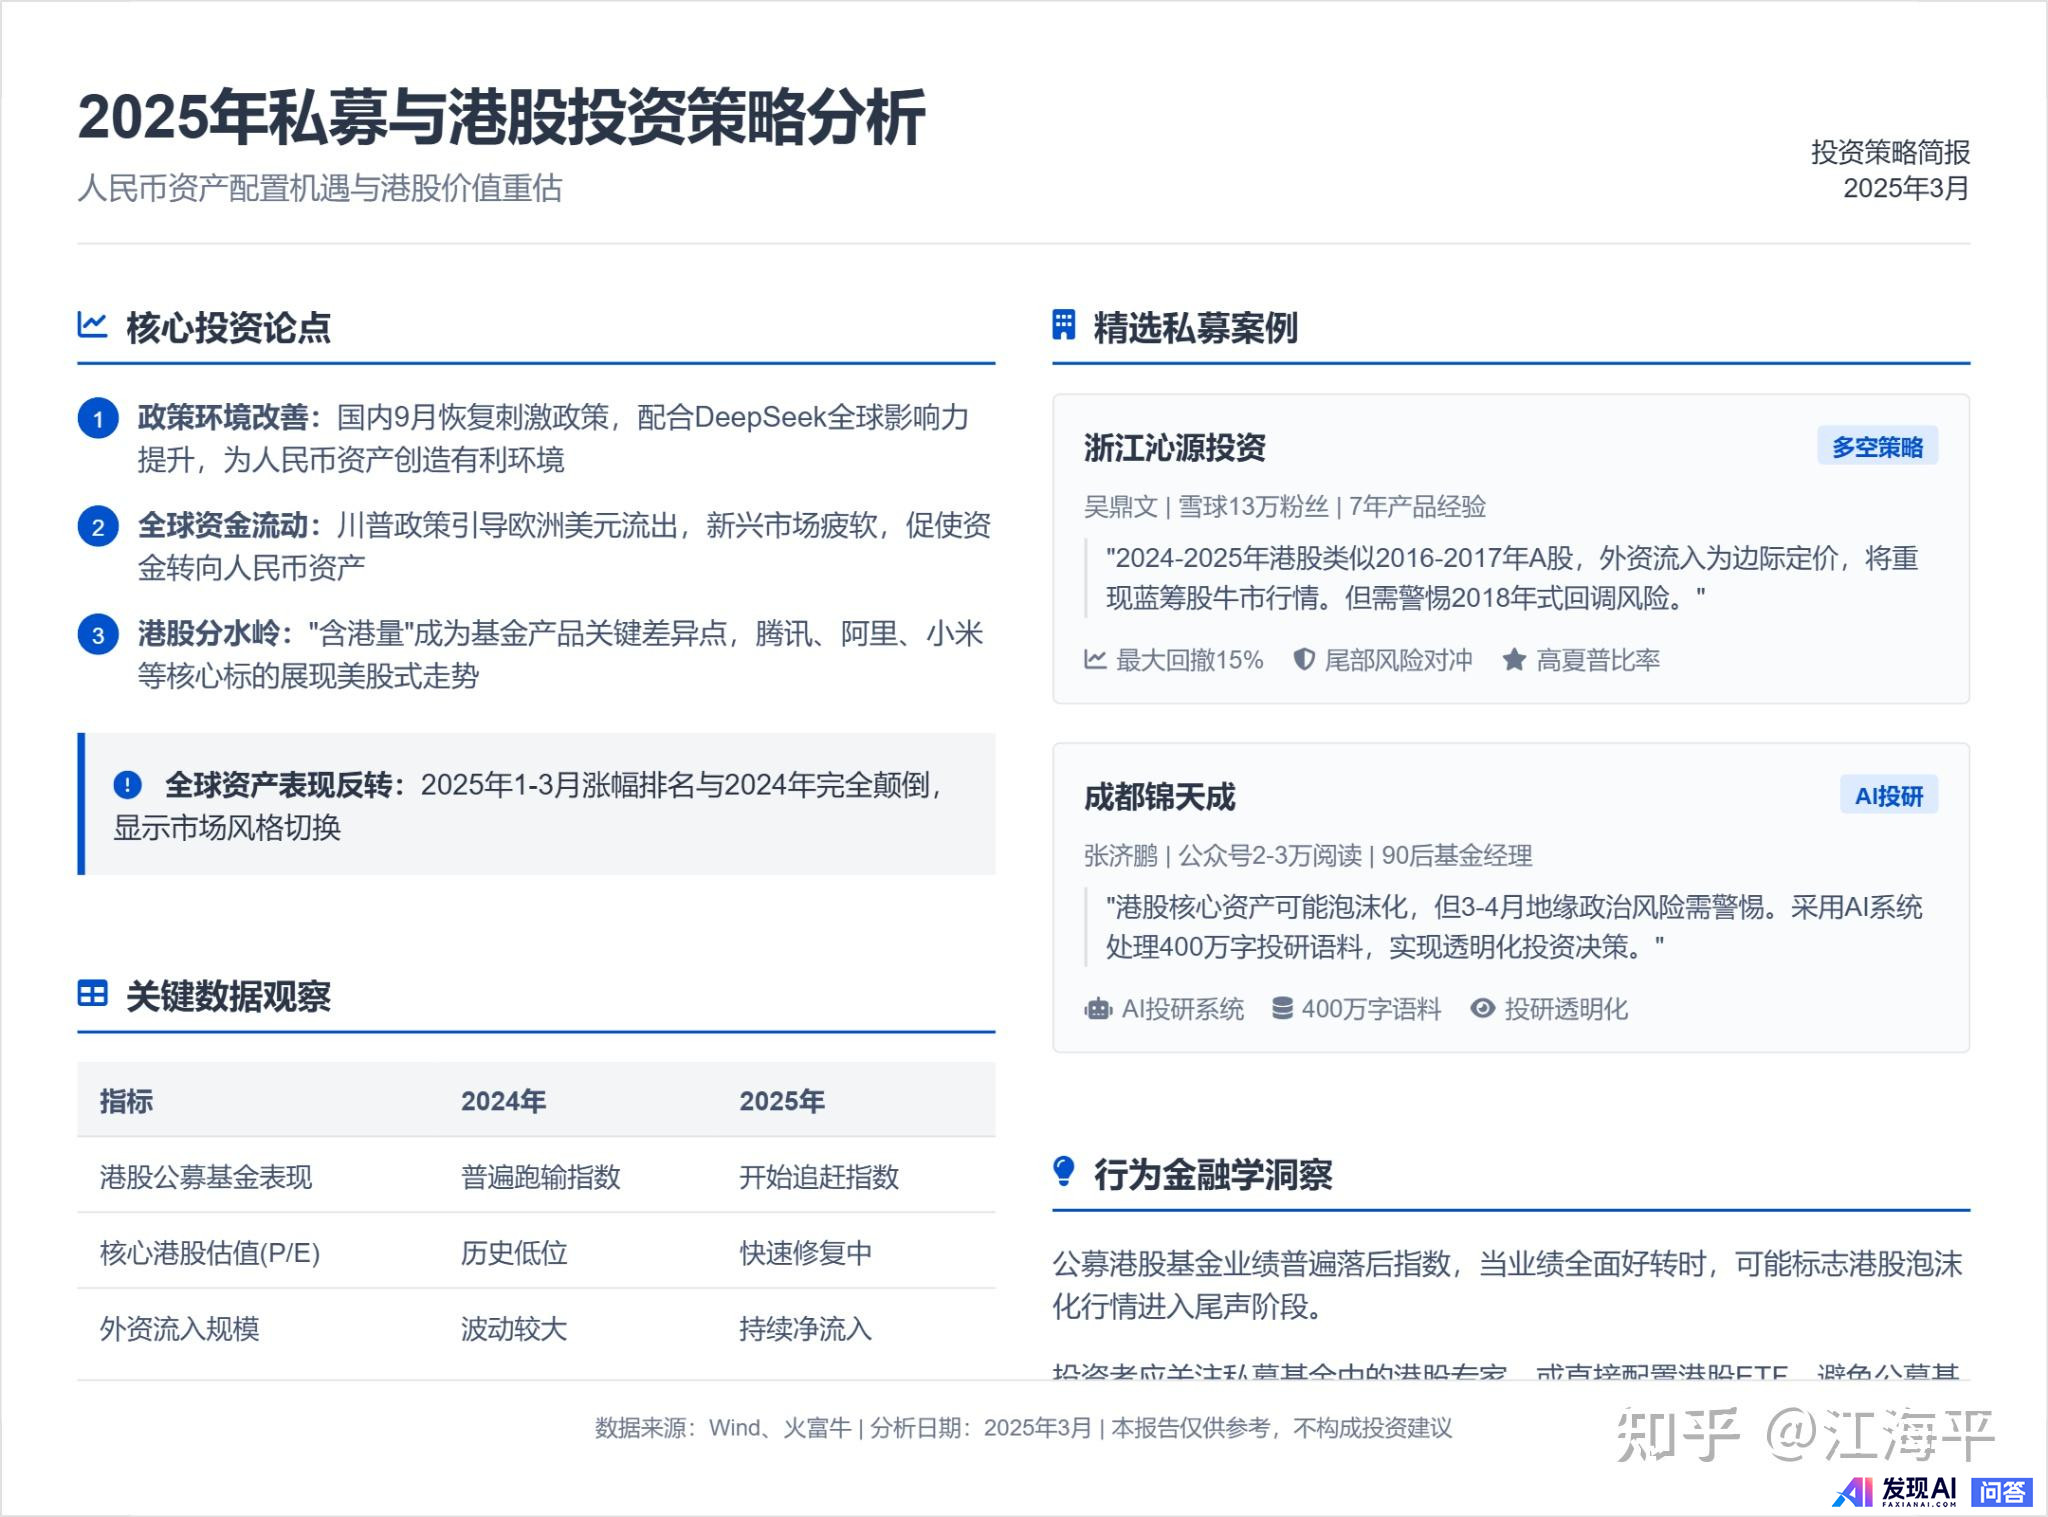
Task: Click the 吴鼎文 | 雪球13万粉丝 info line
Action: point(1285,507)
